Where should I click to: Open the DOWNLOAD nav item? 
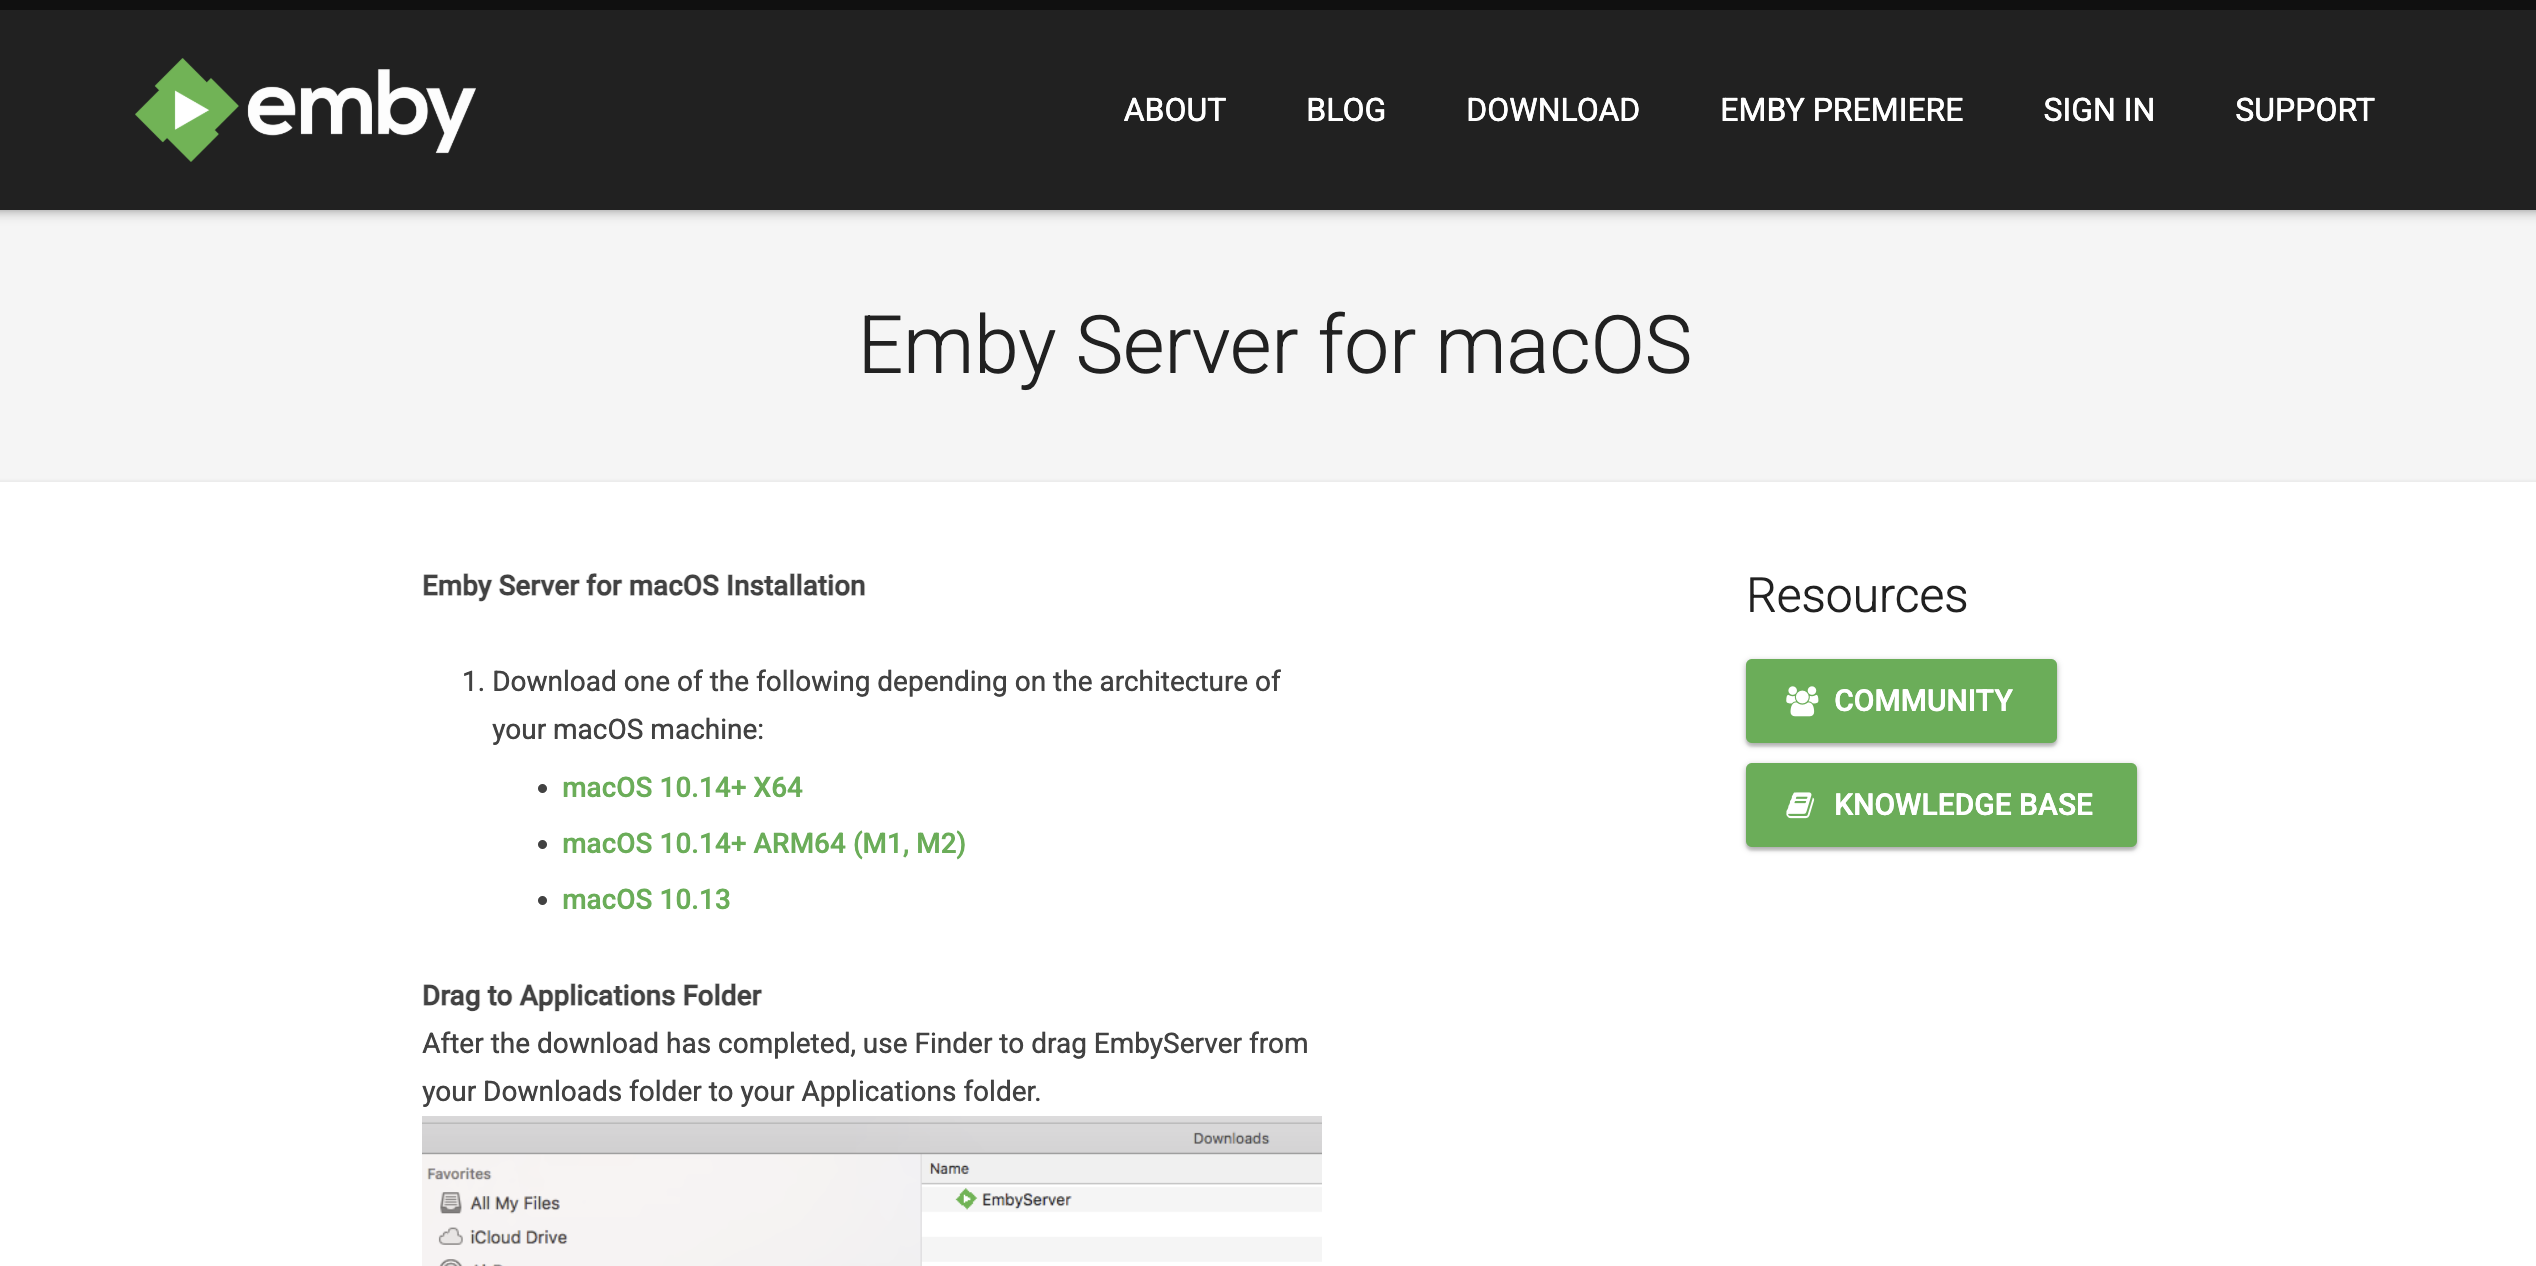point(1552,110)
